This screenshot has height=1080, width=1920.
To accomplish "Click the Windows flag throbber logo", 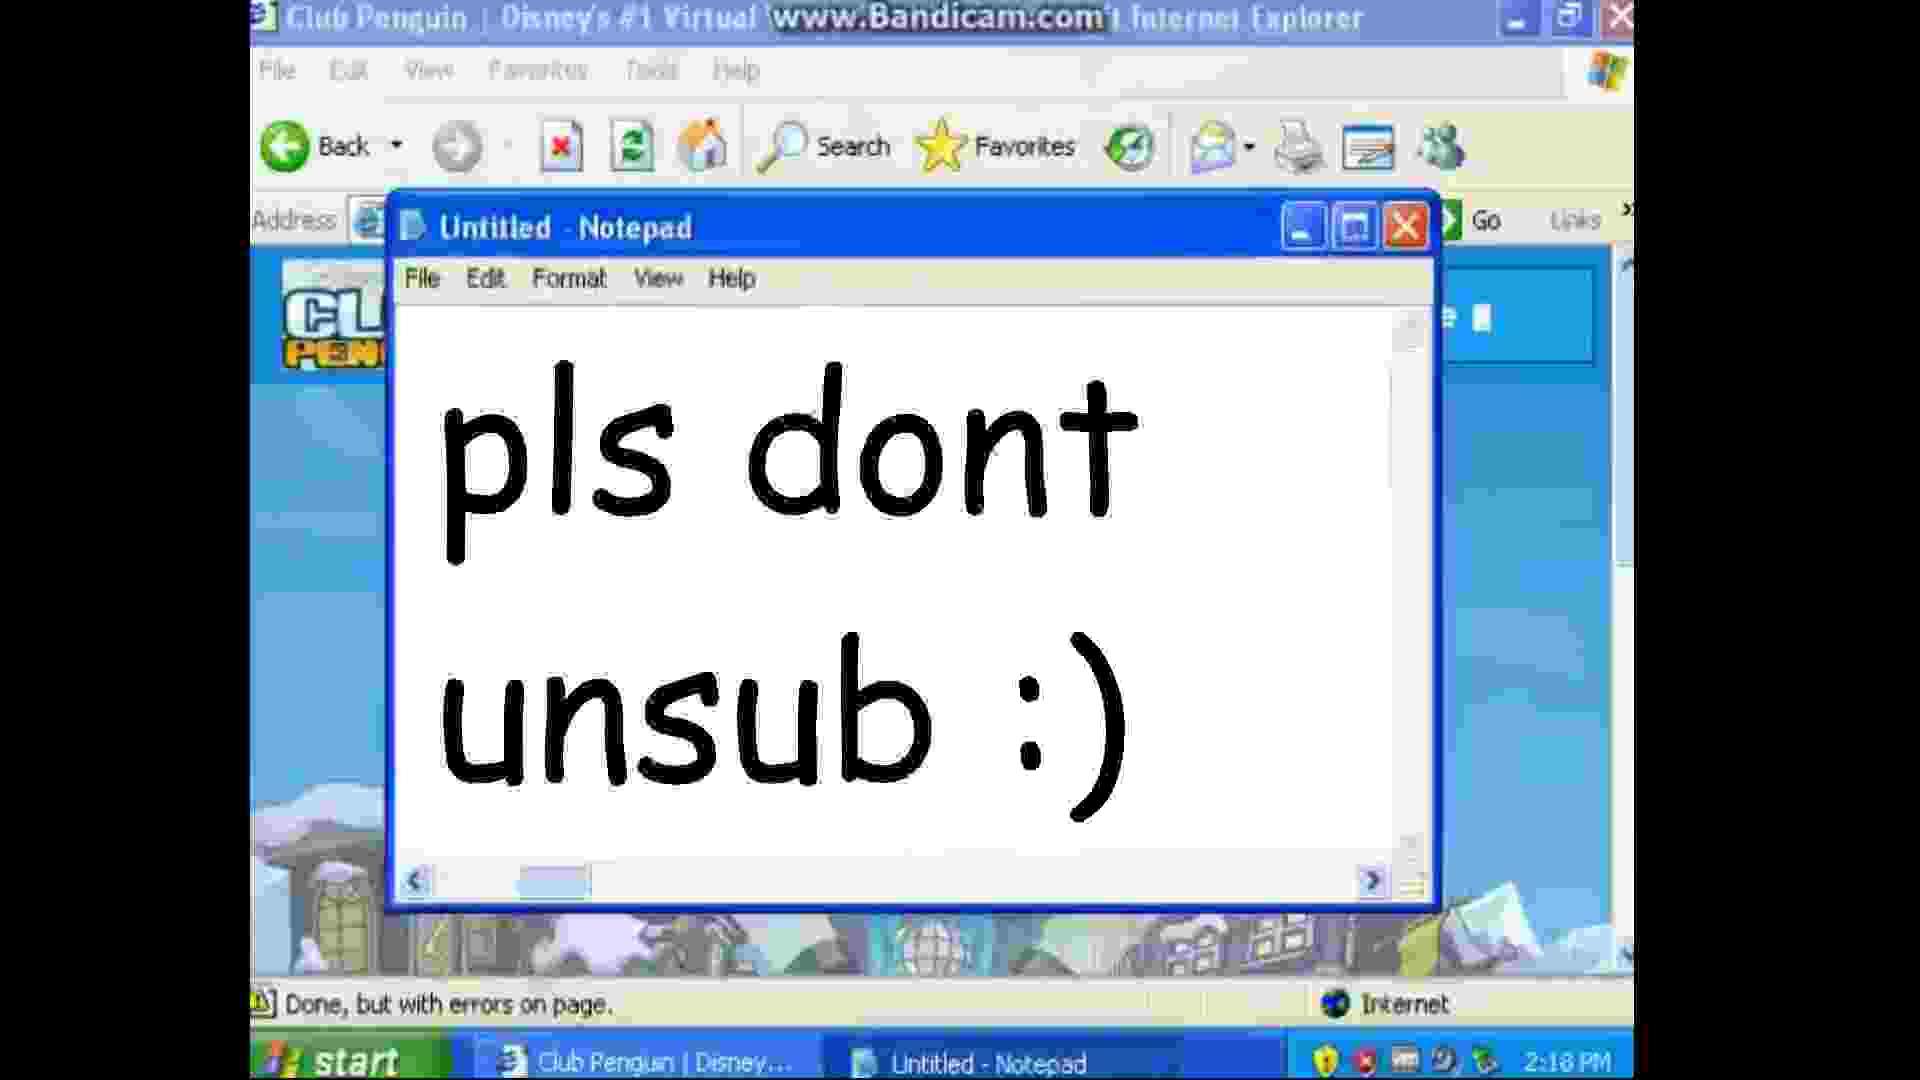I will tap(1607, 71).
